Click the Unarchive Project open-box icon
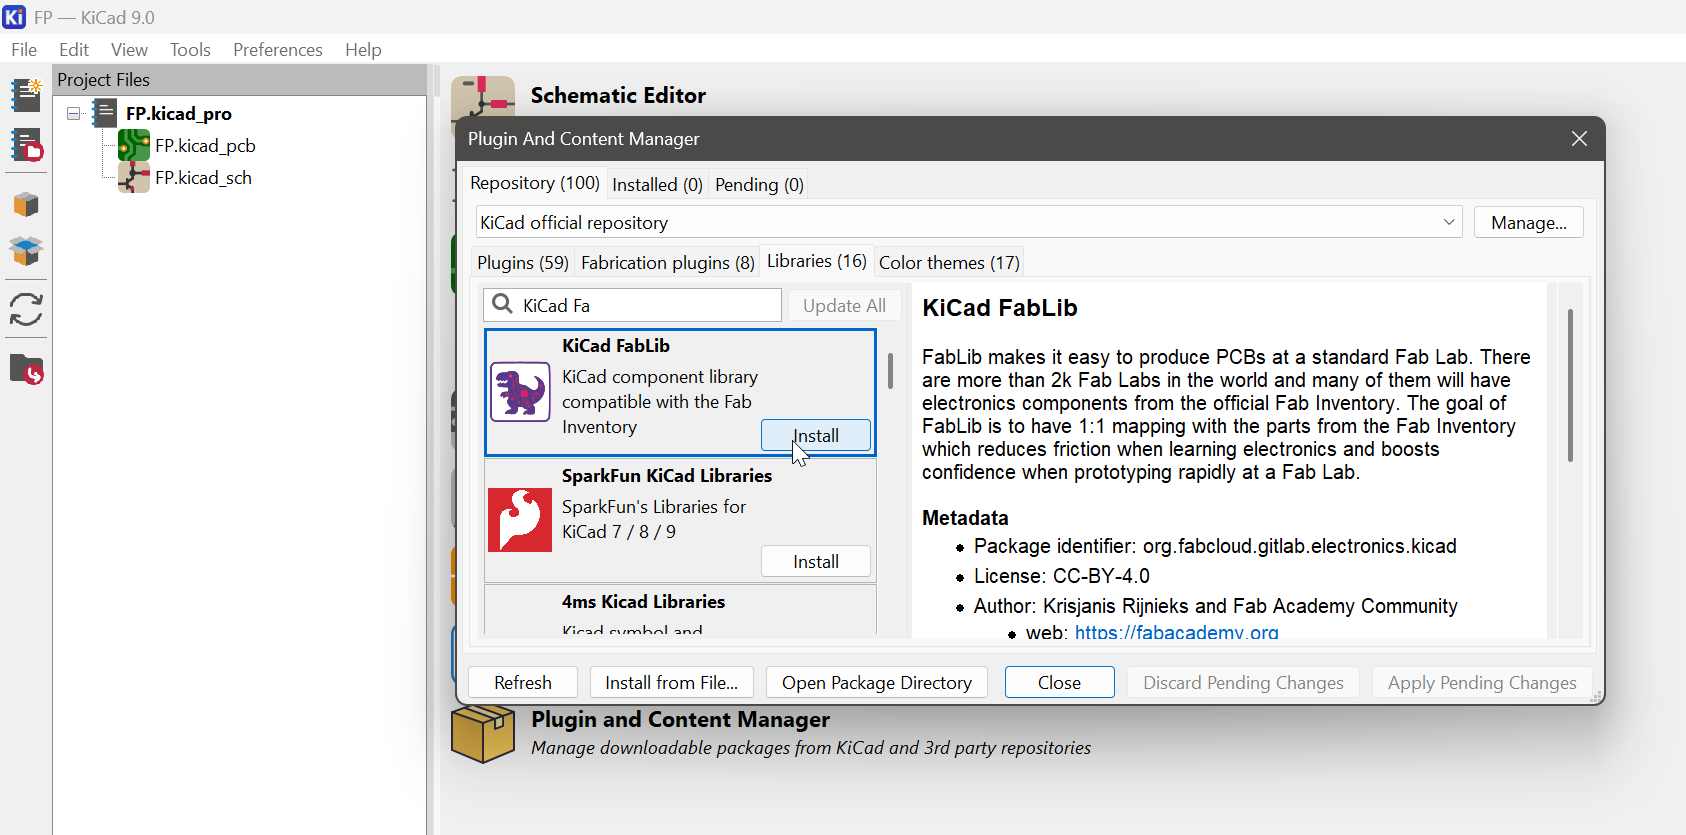This screenshot has height=835, width=1686. 26,251
